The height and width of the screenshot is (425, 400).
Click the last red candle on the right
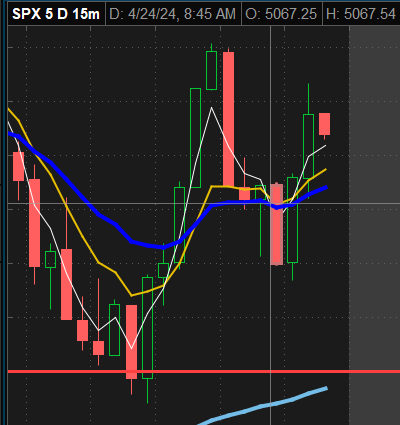[x=324, y=124]
